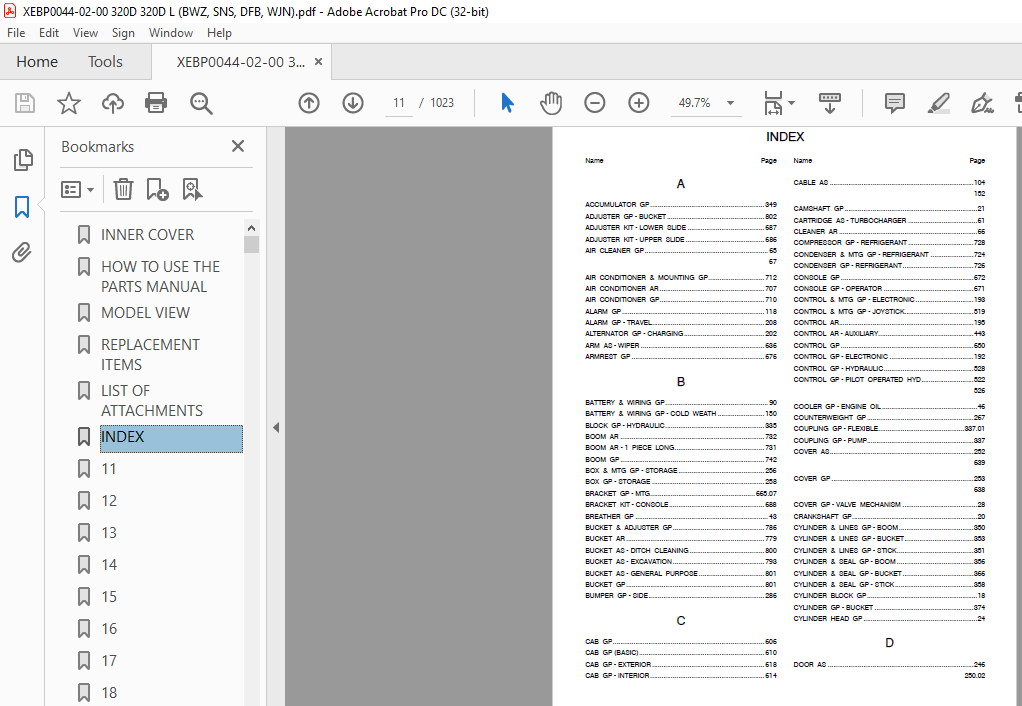Viewport: 1022px width, 706px height.
Task: Open the fit page dropdown arrow
Action: (x=791, y=103)
